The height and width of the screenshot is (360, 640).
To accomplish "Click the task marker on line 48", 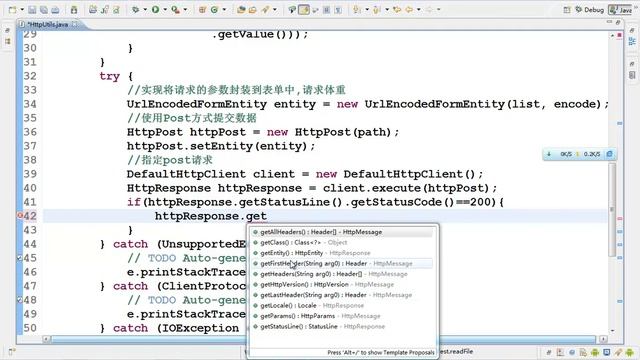I will (20, 300).
